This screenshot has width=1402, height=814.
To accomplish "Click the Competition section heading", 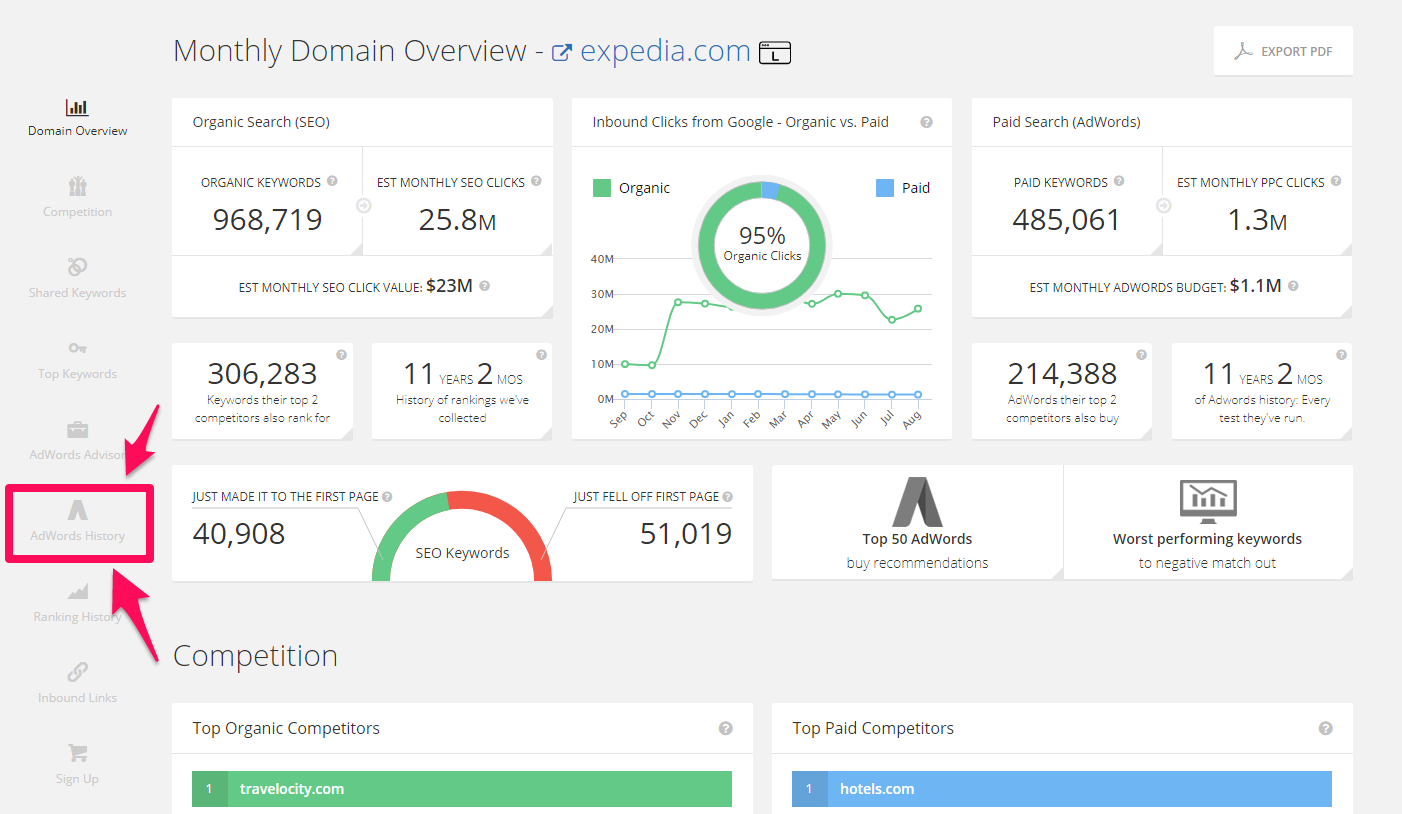I will 255,656.
